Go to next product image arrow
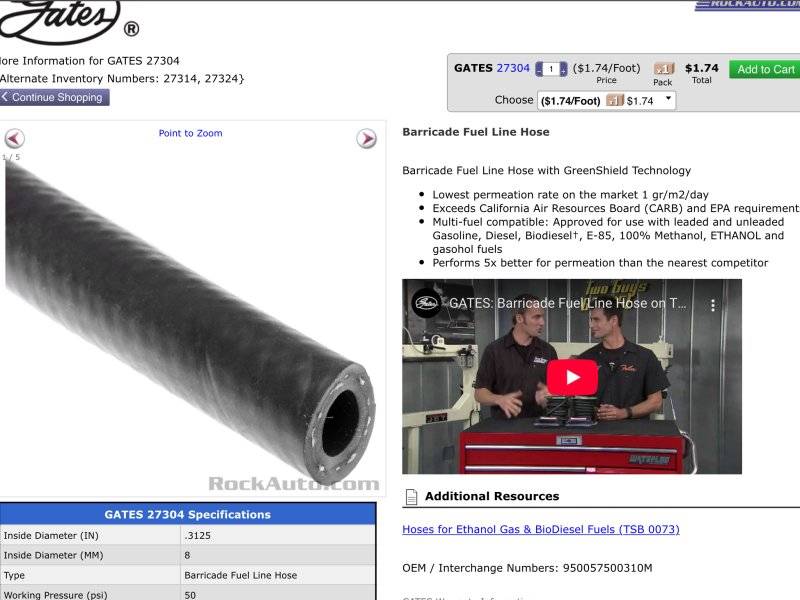800x600 pixels. pyautogui.click(x=367, y=139)
